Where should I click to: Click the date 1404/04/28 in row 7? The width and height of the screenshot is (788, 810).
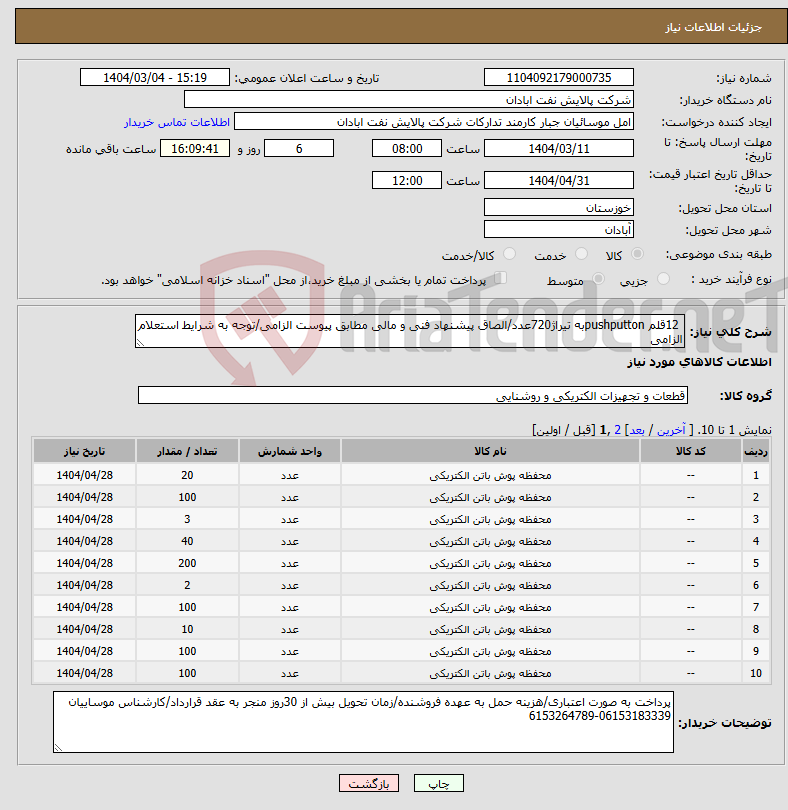coord(84,607)
